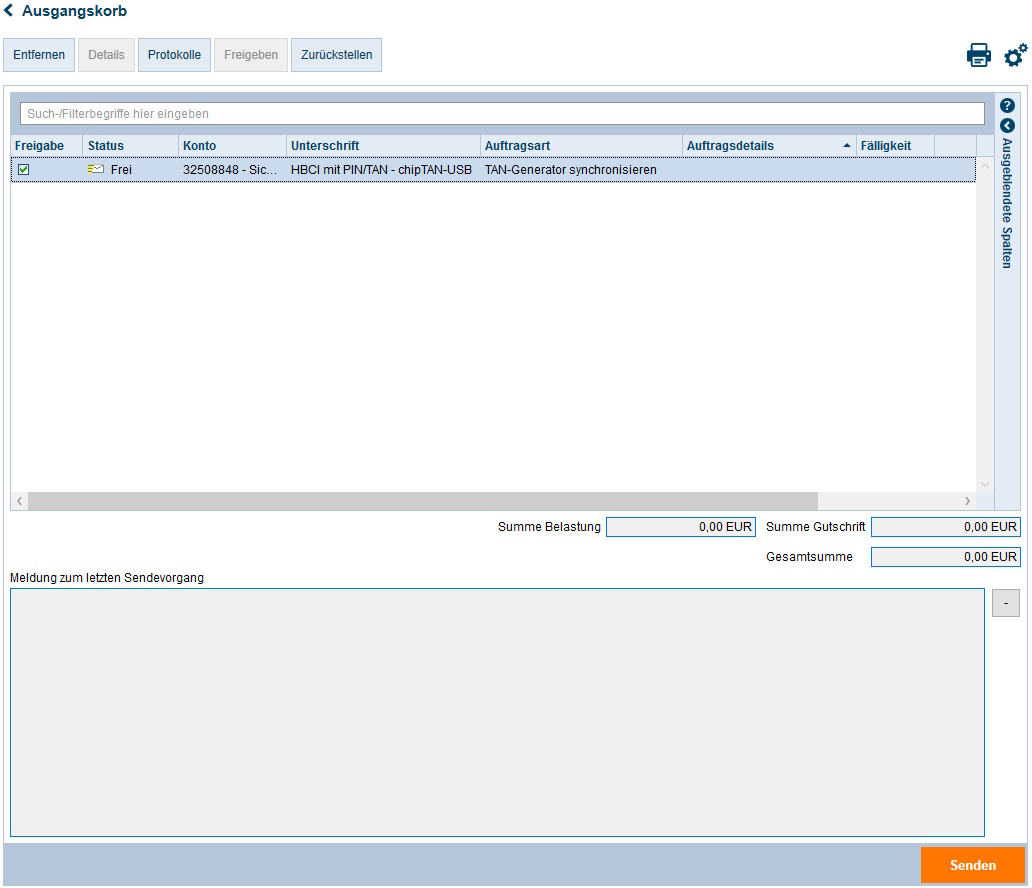Click the Summe Belastung value field

click(x=681, y=527)
